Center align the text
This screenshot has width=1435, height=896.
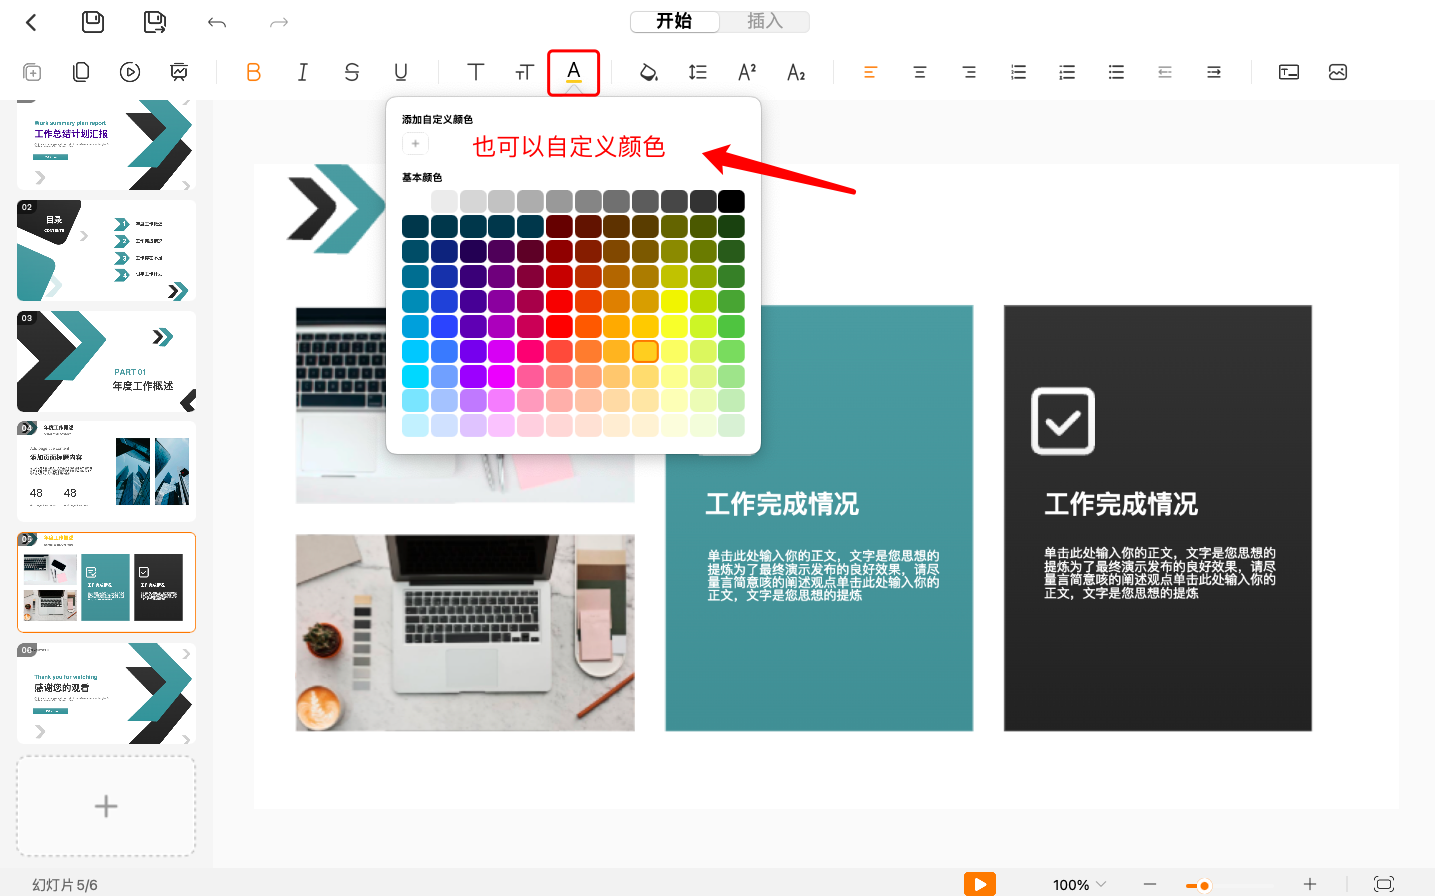(x=919, y=72)
